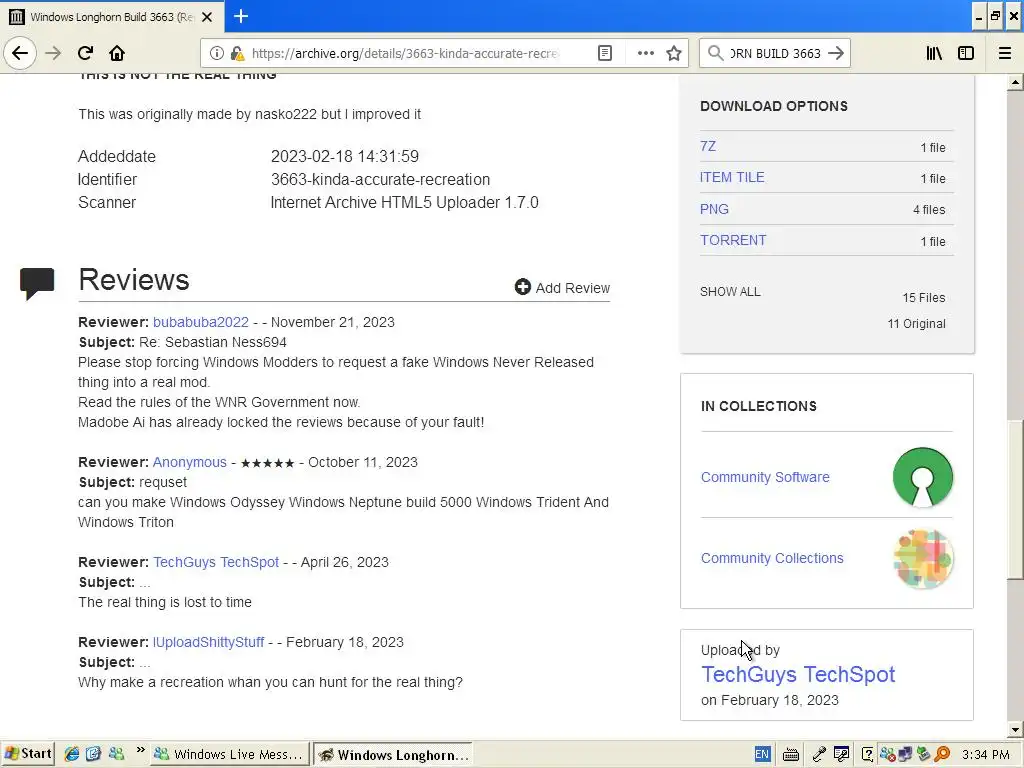Open the Anonymous reviewer link

pos(189,462)
